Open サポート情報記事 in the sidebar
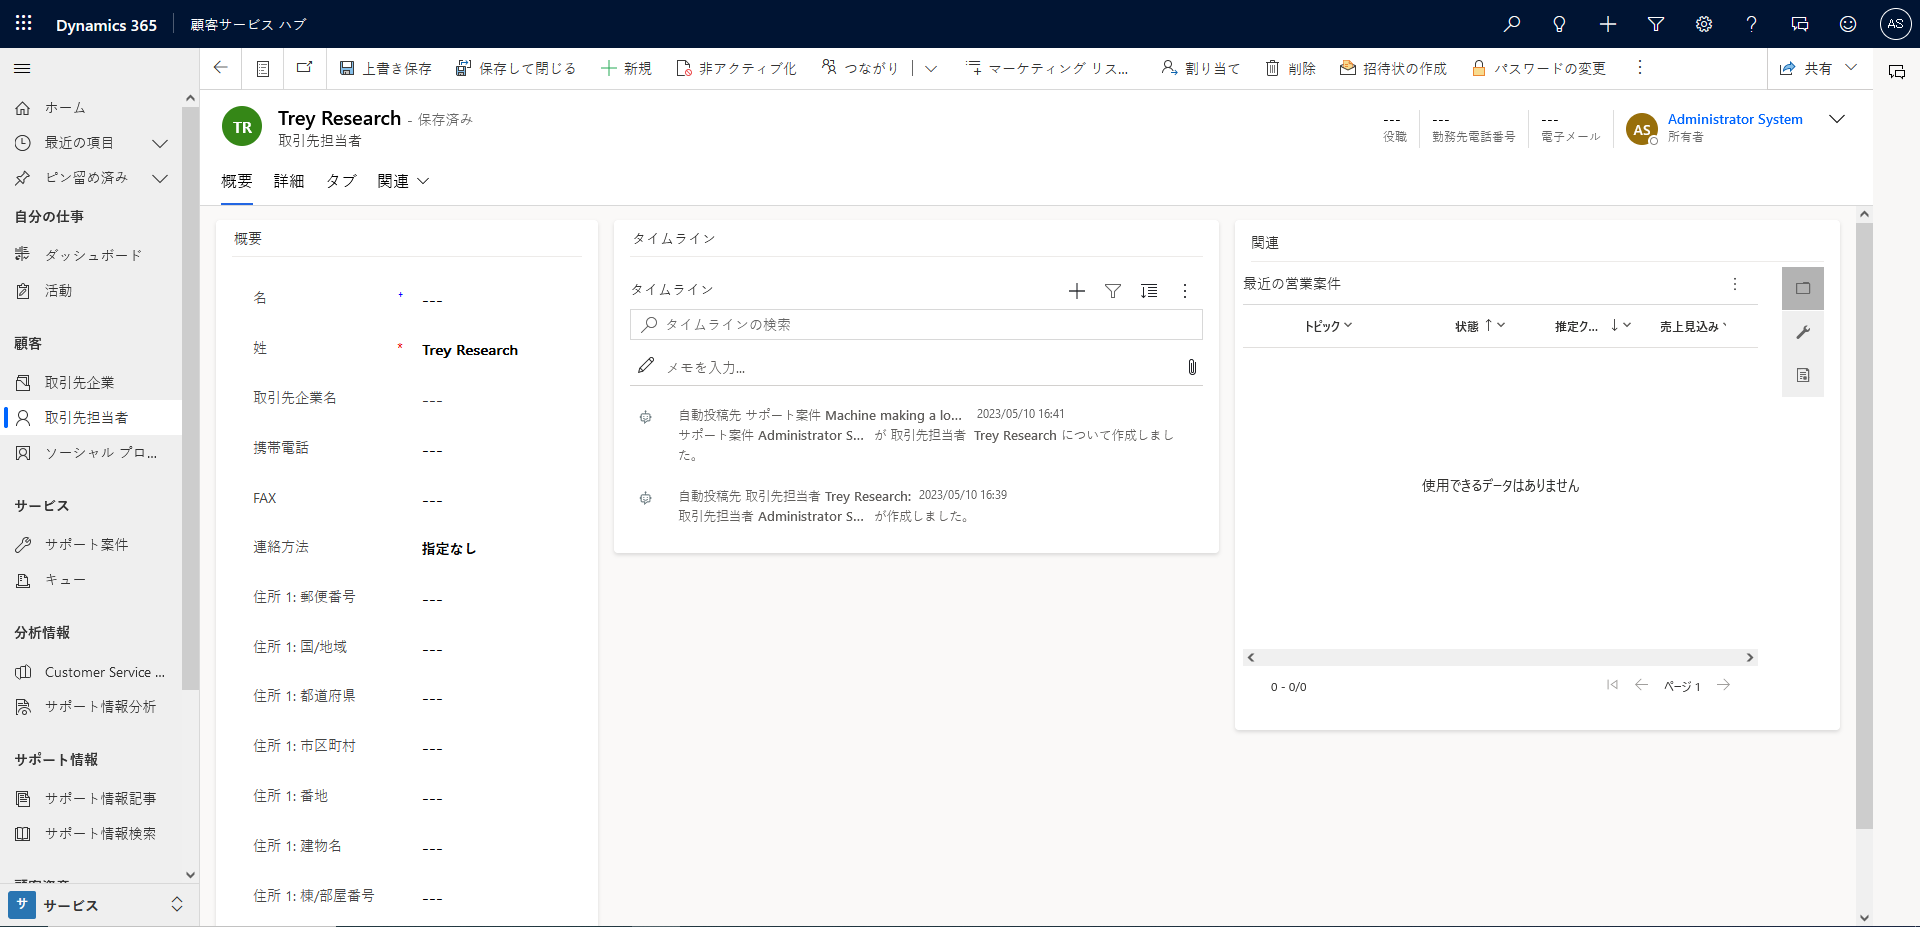The image size is (1920, 927). click(x=91, y=799)
